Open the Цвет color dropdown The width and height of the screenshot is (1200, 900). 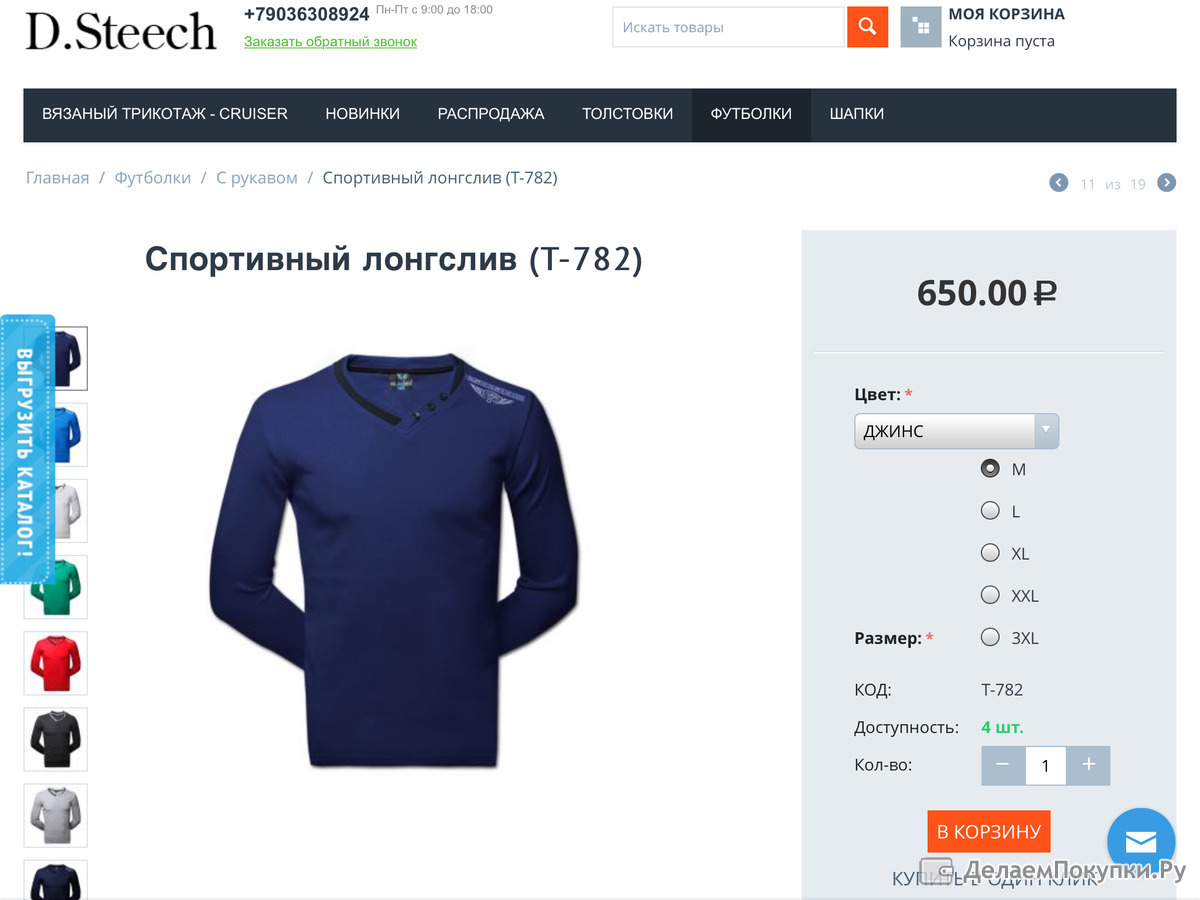pyautogui.click(x=956, y=431)
